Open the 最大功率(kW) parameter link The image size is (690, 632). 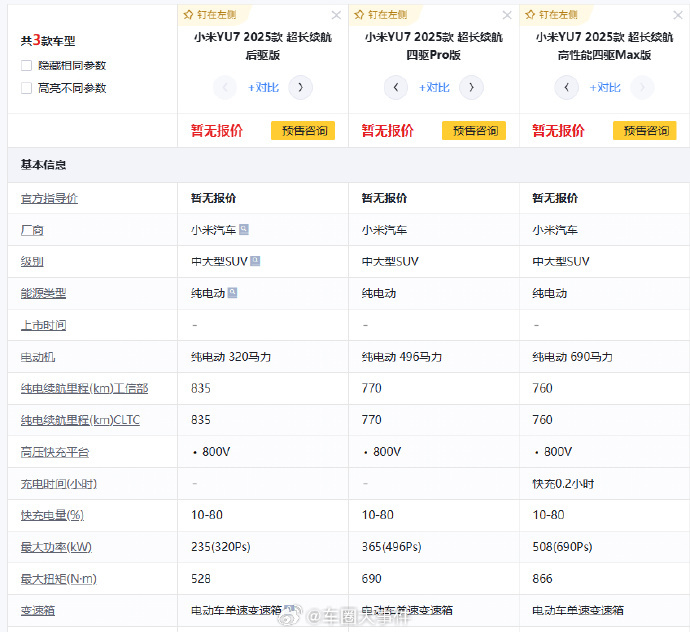pyautogui.click(x=56, y=547)
